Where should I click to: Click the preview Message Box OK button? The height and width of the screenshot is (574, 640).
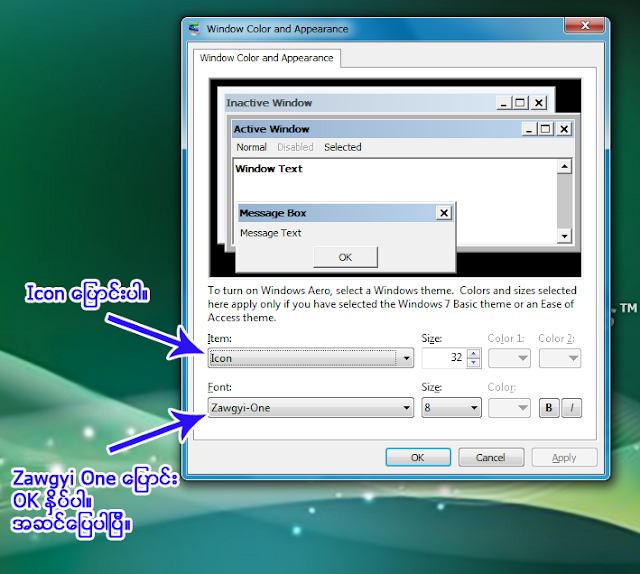point(345,257)
